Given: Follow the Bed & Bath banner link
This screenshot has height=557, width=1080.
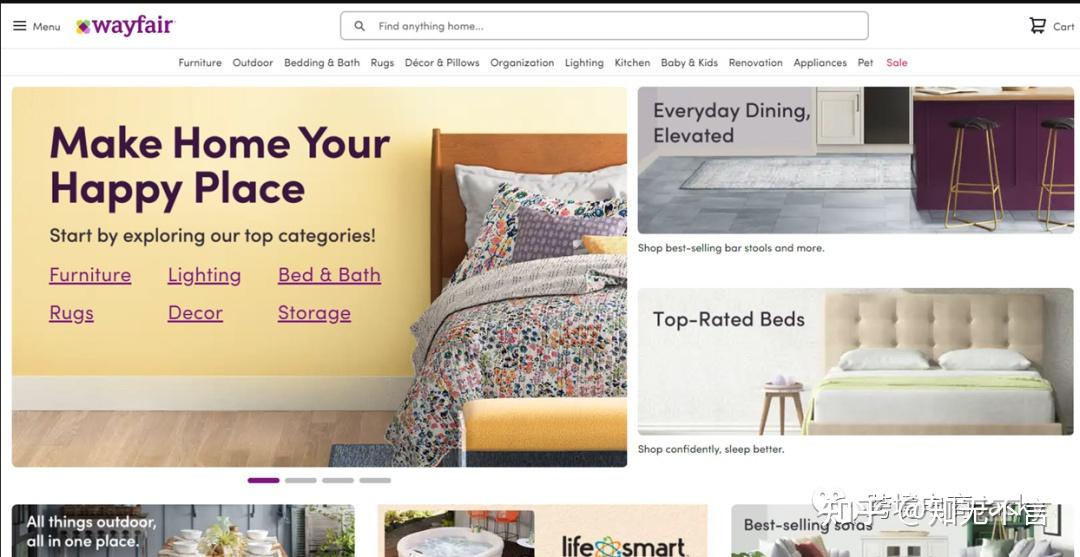Looking at the screenshot, I should click(329, 275).
